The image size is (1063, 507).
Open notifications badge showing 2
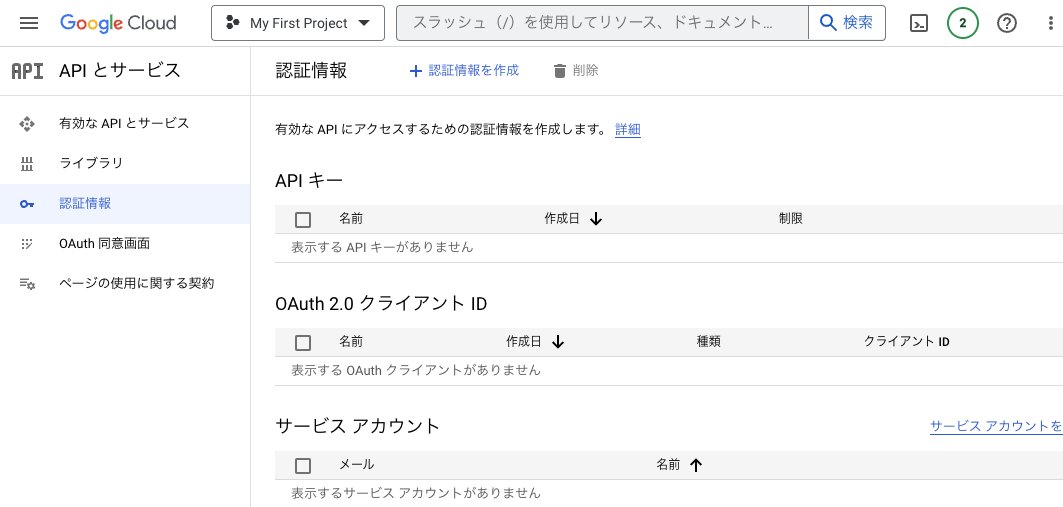click(963, 24)
